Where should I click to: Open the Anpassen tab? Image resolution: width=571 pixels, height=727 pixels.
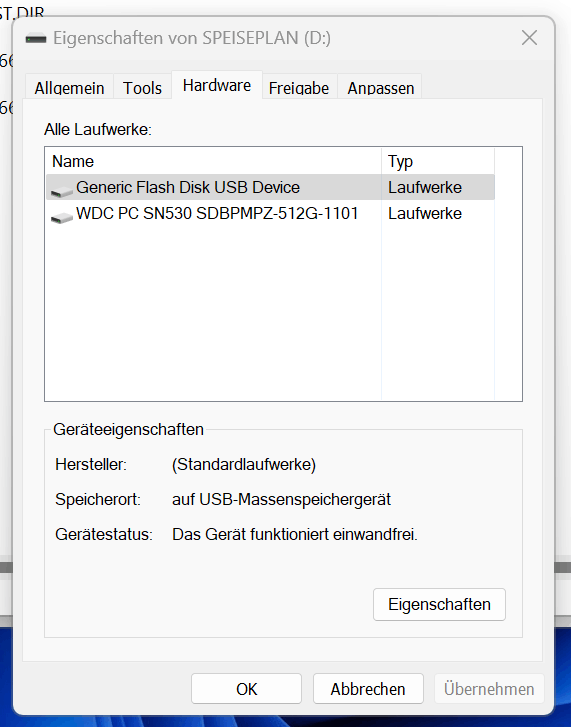click(381, 87)
